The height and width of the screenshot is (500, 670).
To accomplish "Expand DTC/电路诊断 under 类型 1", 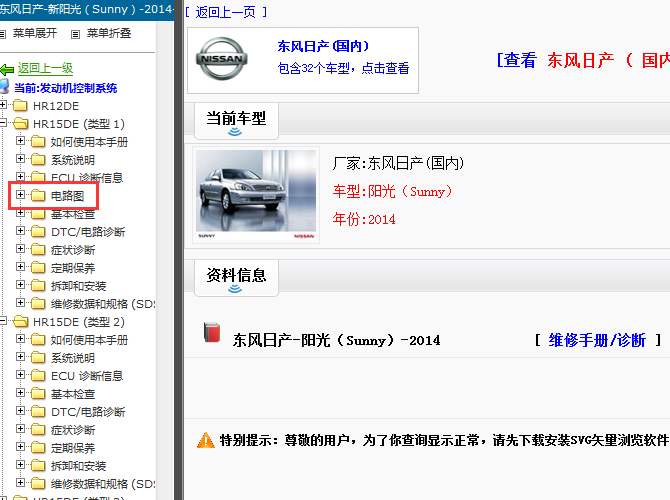I will pyautogui.click(x=20, y=231).
